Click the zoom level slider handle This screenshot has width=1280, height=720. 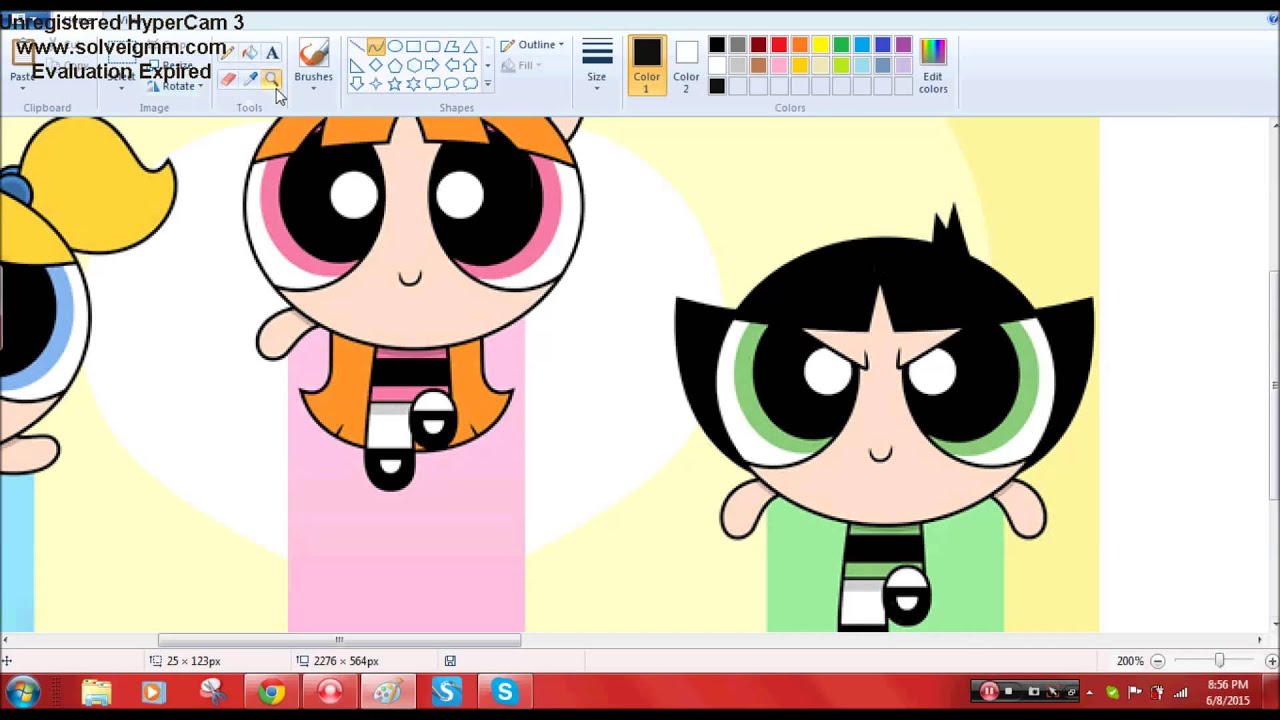(x=1219, y=661)
